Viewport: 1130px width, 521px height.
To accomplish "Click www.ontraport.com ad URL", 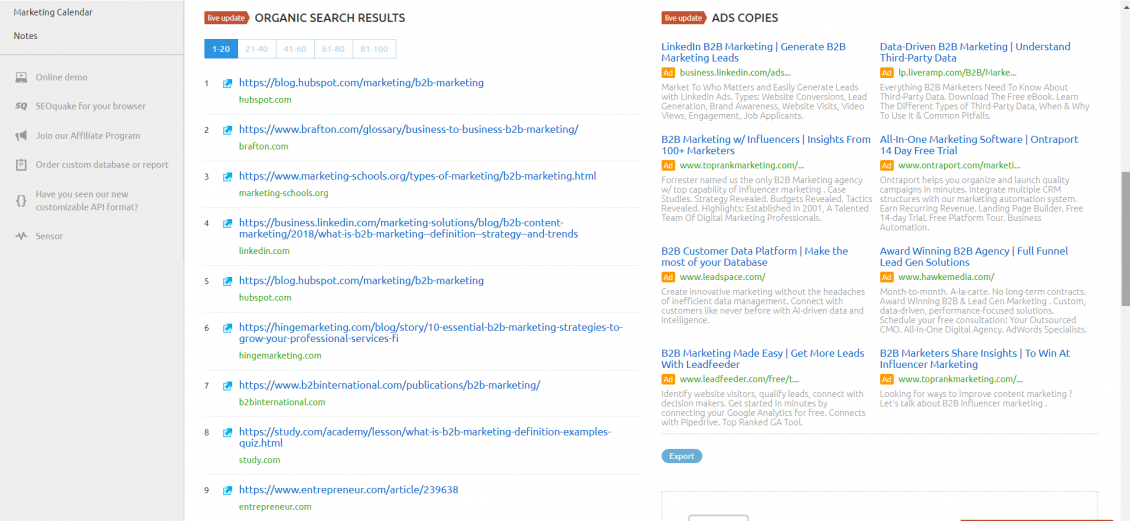I will [x=960, y=166].
